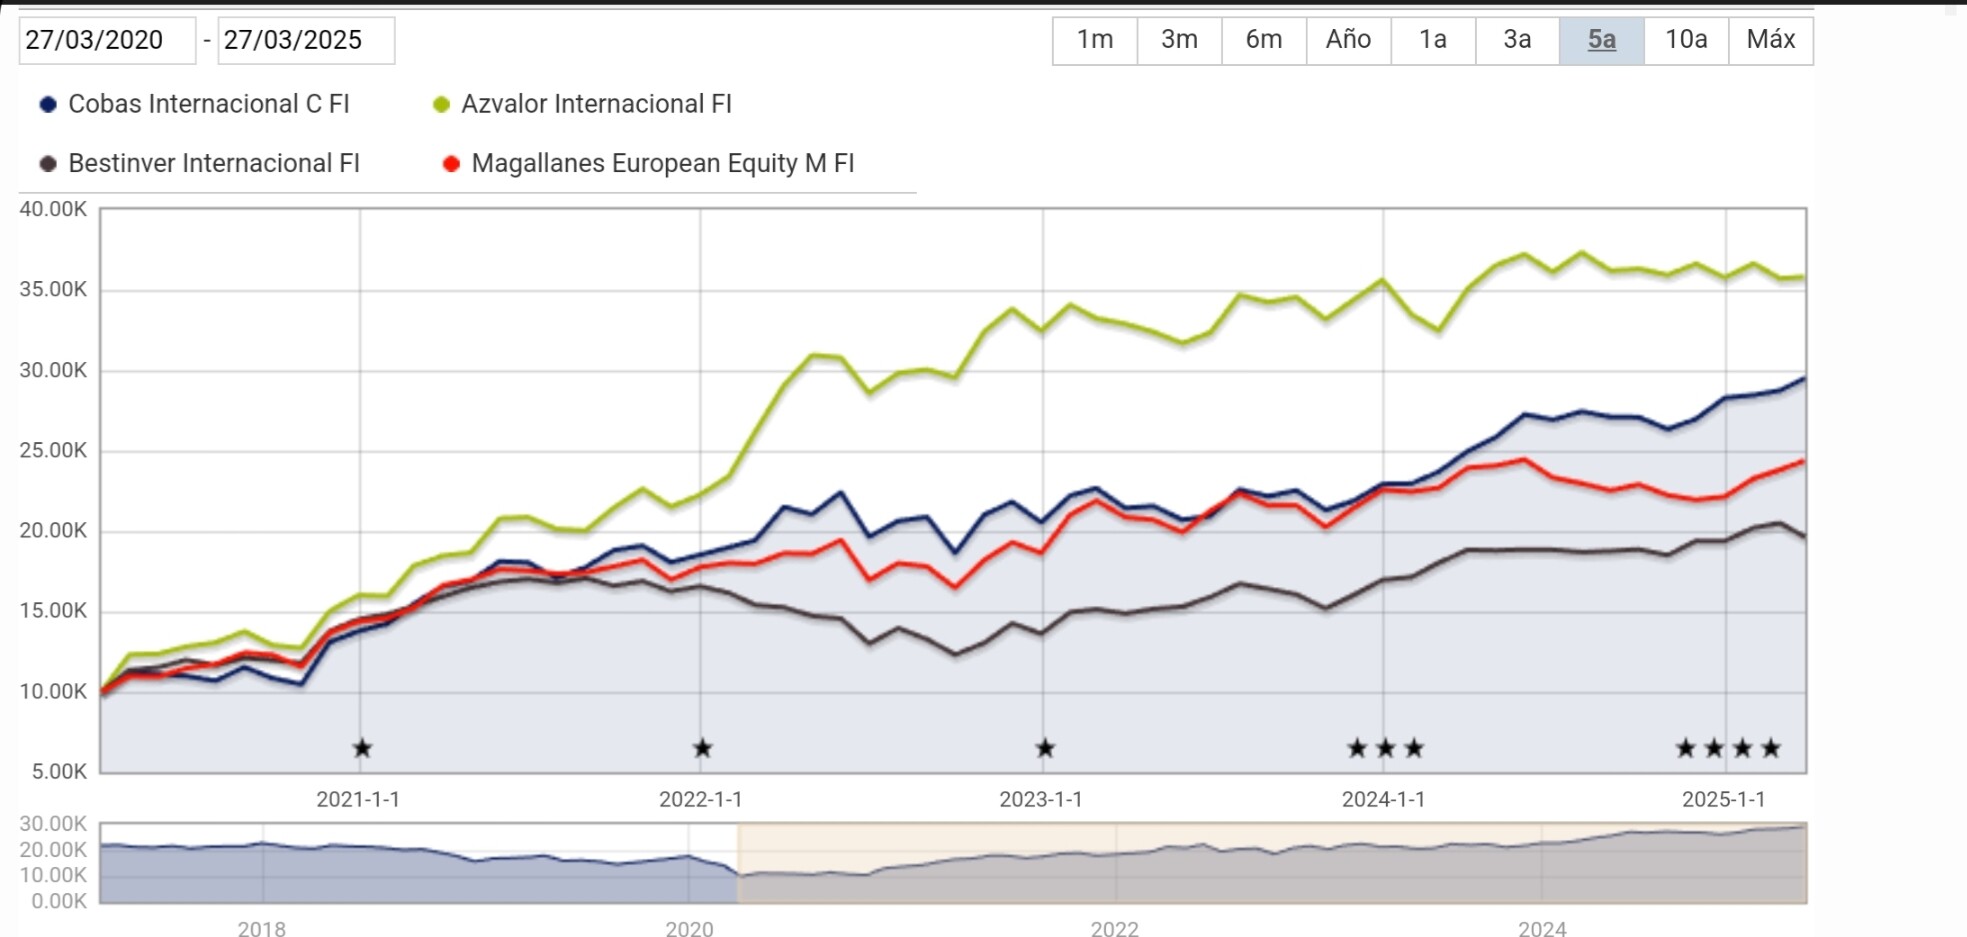Image resolution: width=1967 pixels, height=937 pixels.
Task: Click the 30.00K main chart y-axis label
Action: coord(53,370)
